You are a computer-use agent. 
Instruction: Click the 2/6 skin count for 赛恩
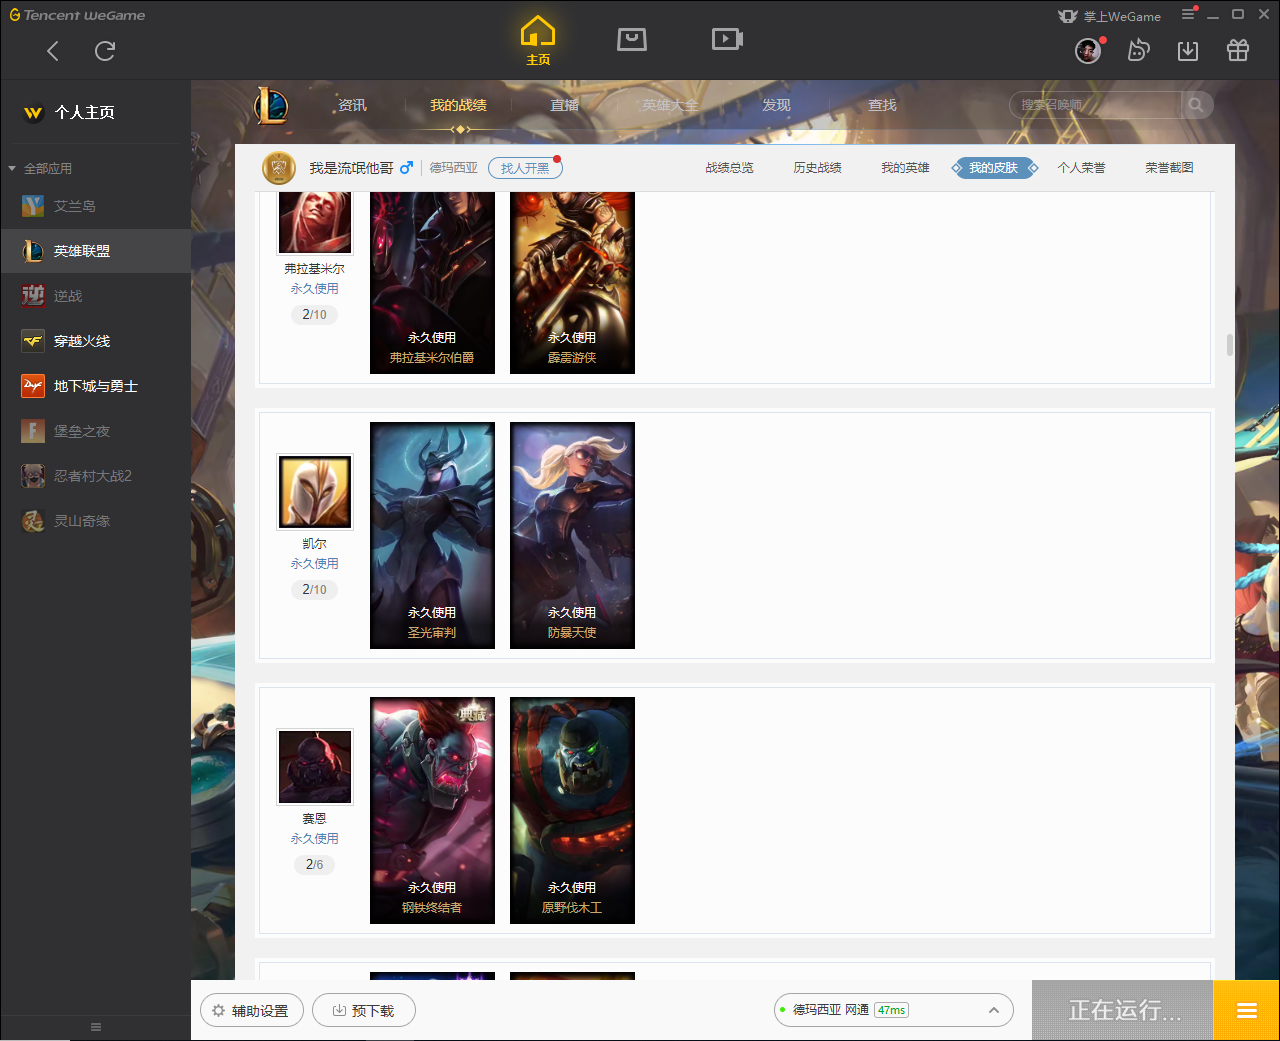pyautogui.click(x=314, y=864)
